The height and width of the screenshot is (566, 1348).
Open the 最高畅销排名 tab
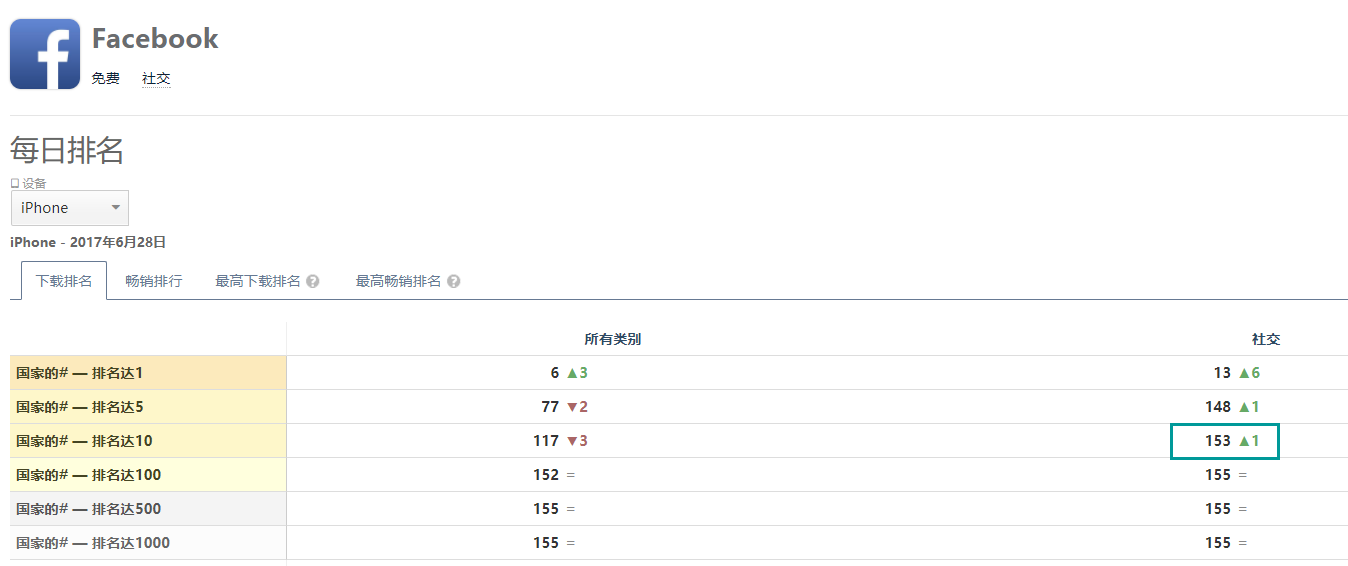[x=398, y=281]
